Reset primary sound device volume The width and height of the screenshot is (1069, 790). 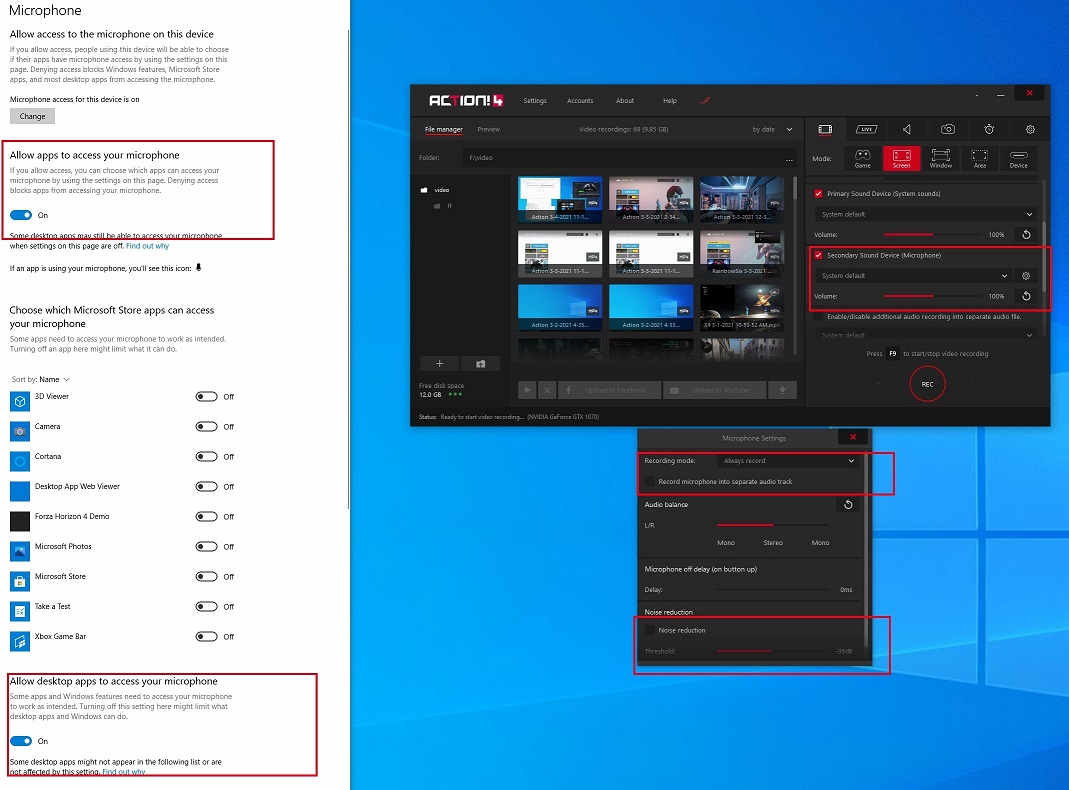[1026, 234]
